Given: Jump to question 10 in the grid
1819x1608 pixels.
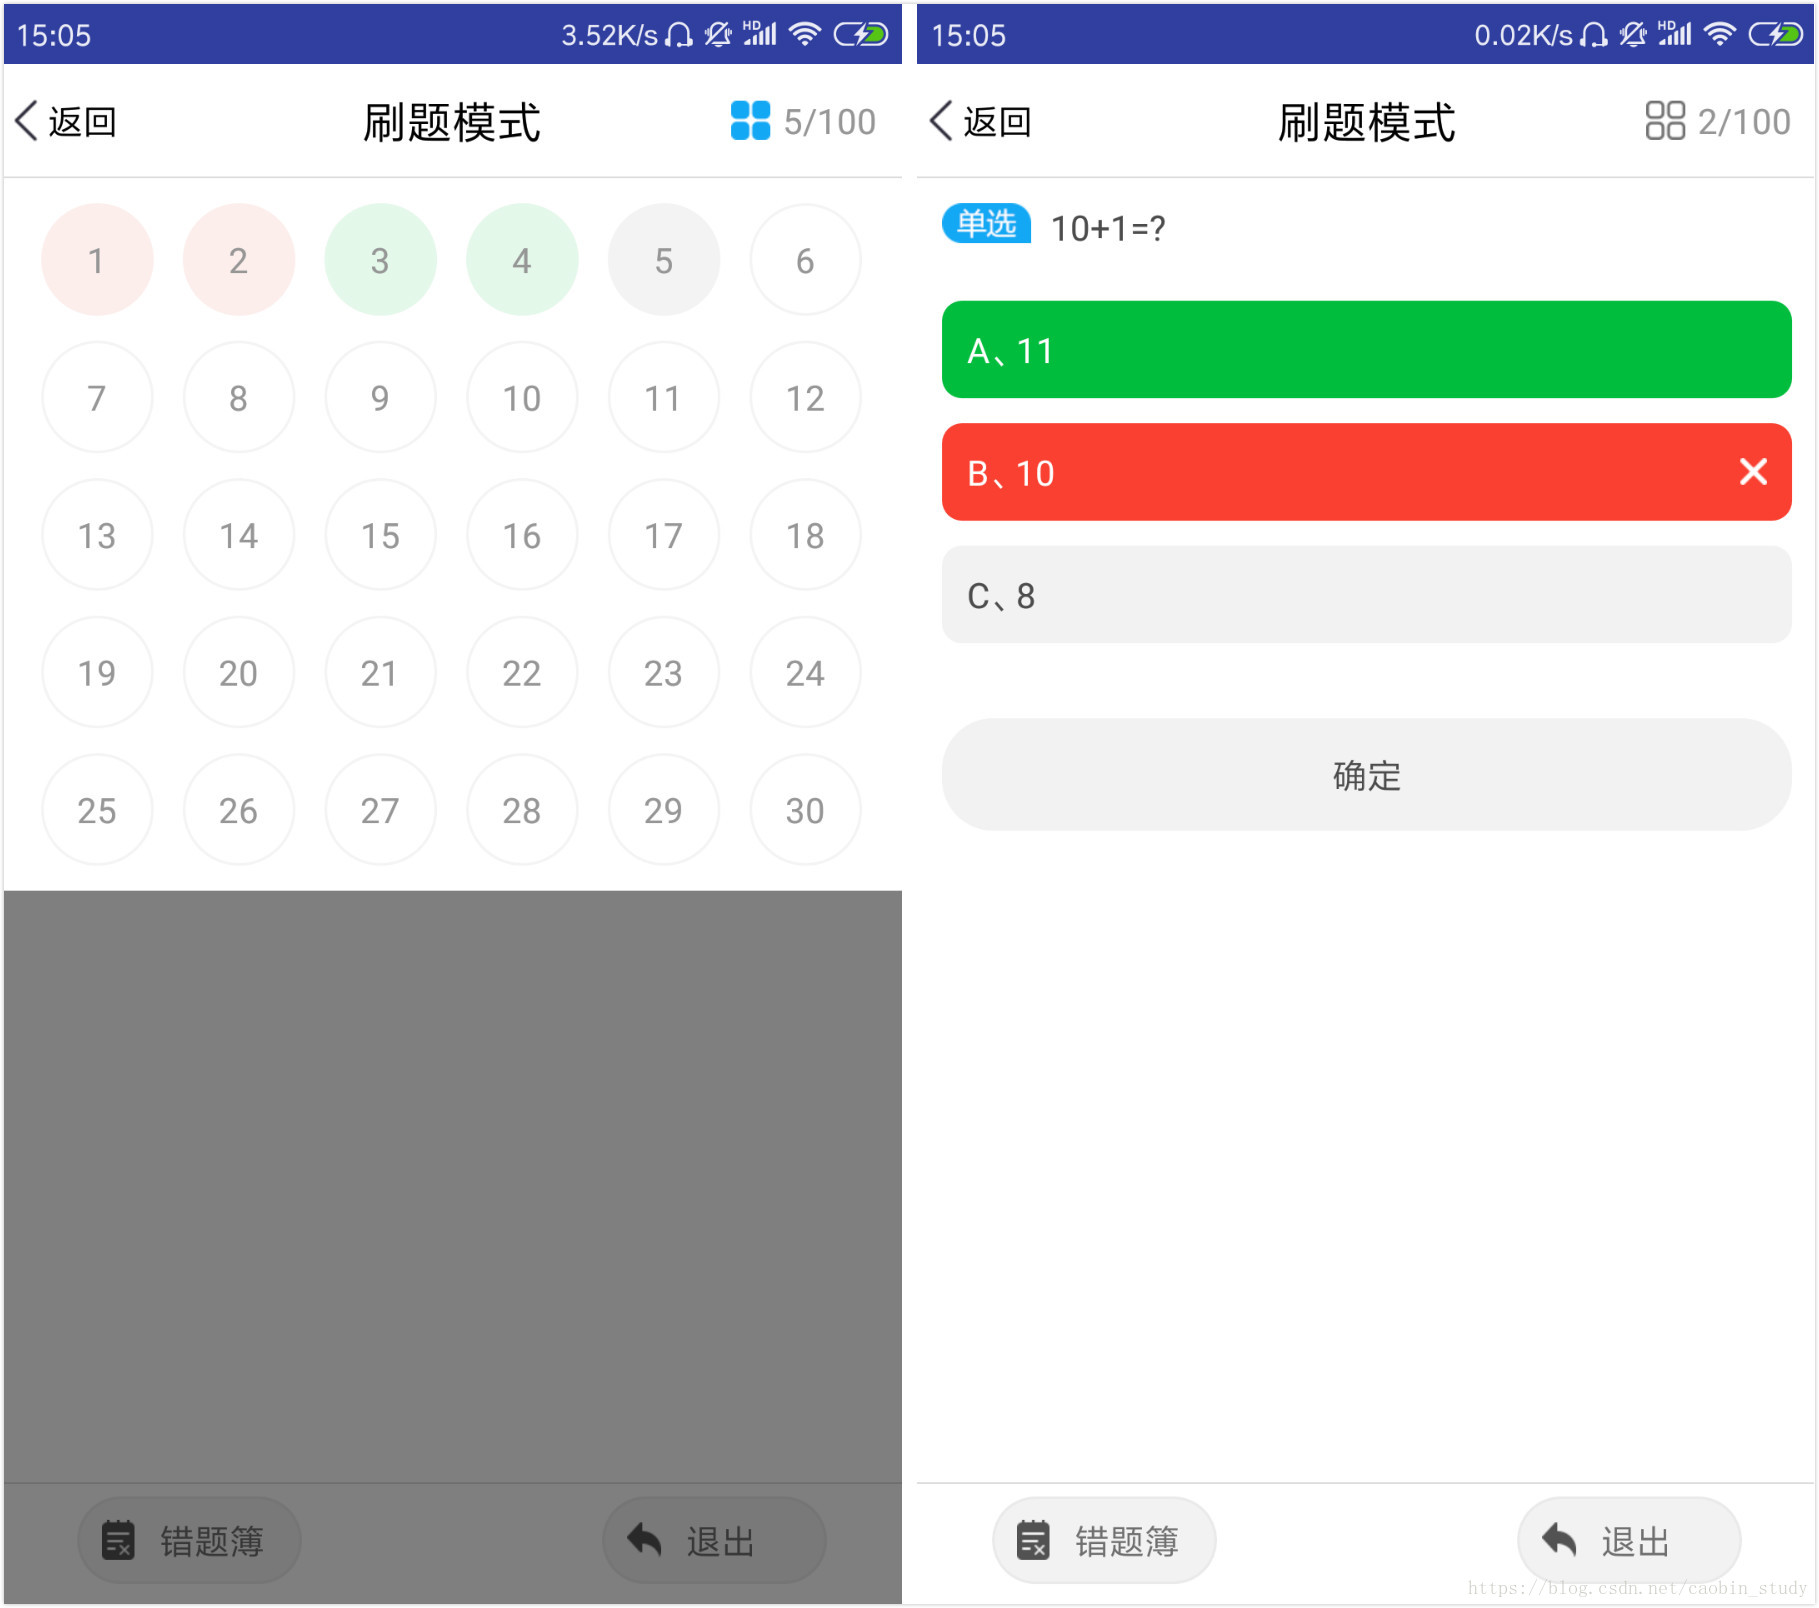Looking at the screenshot, I should [522, 397].
